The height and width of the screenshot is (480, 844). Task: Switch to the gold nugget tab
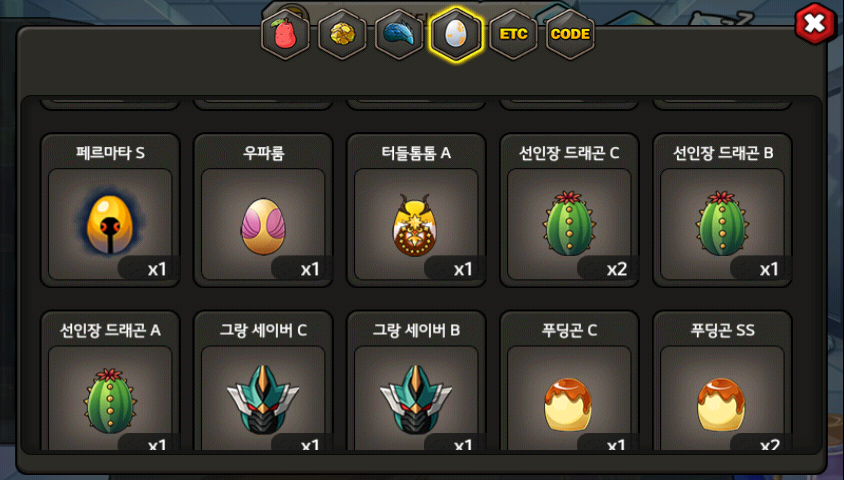342,34
